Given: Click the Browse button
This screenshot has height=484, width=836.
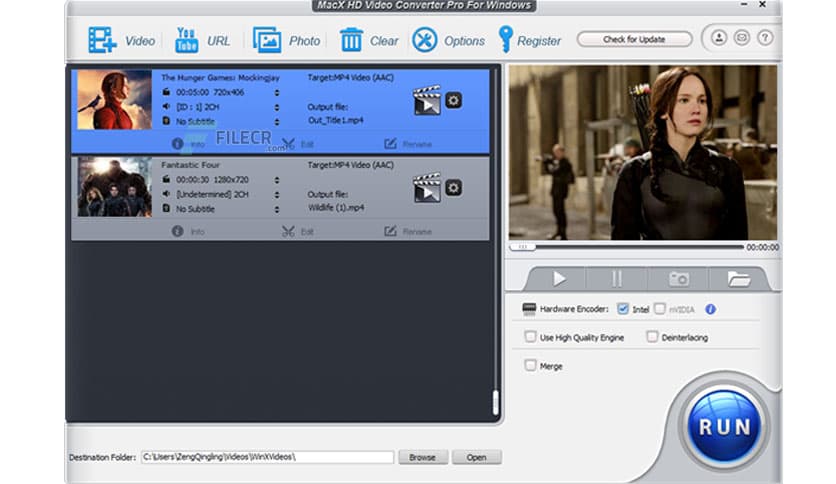Looking at the screenshot, I should click(x=422, y=457).
